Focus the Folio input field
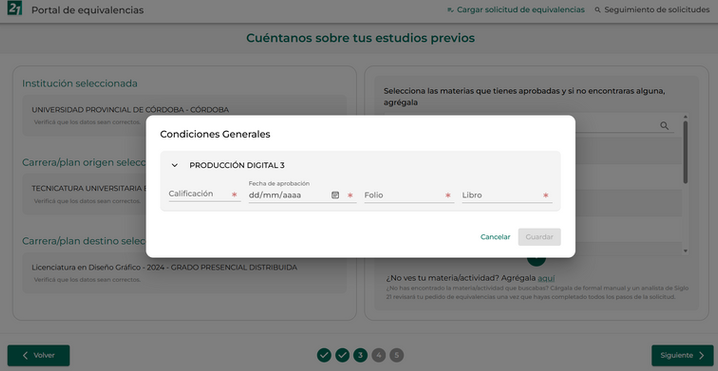 [x=409, y=195]
